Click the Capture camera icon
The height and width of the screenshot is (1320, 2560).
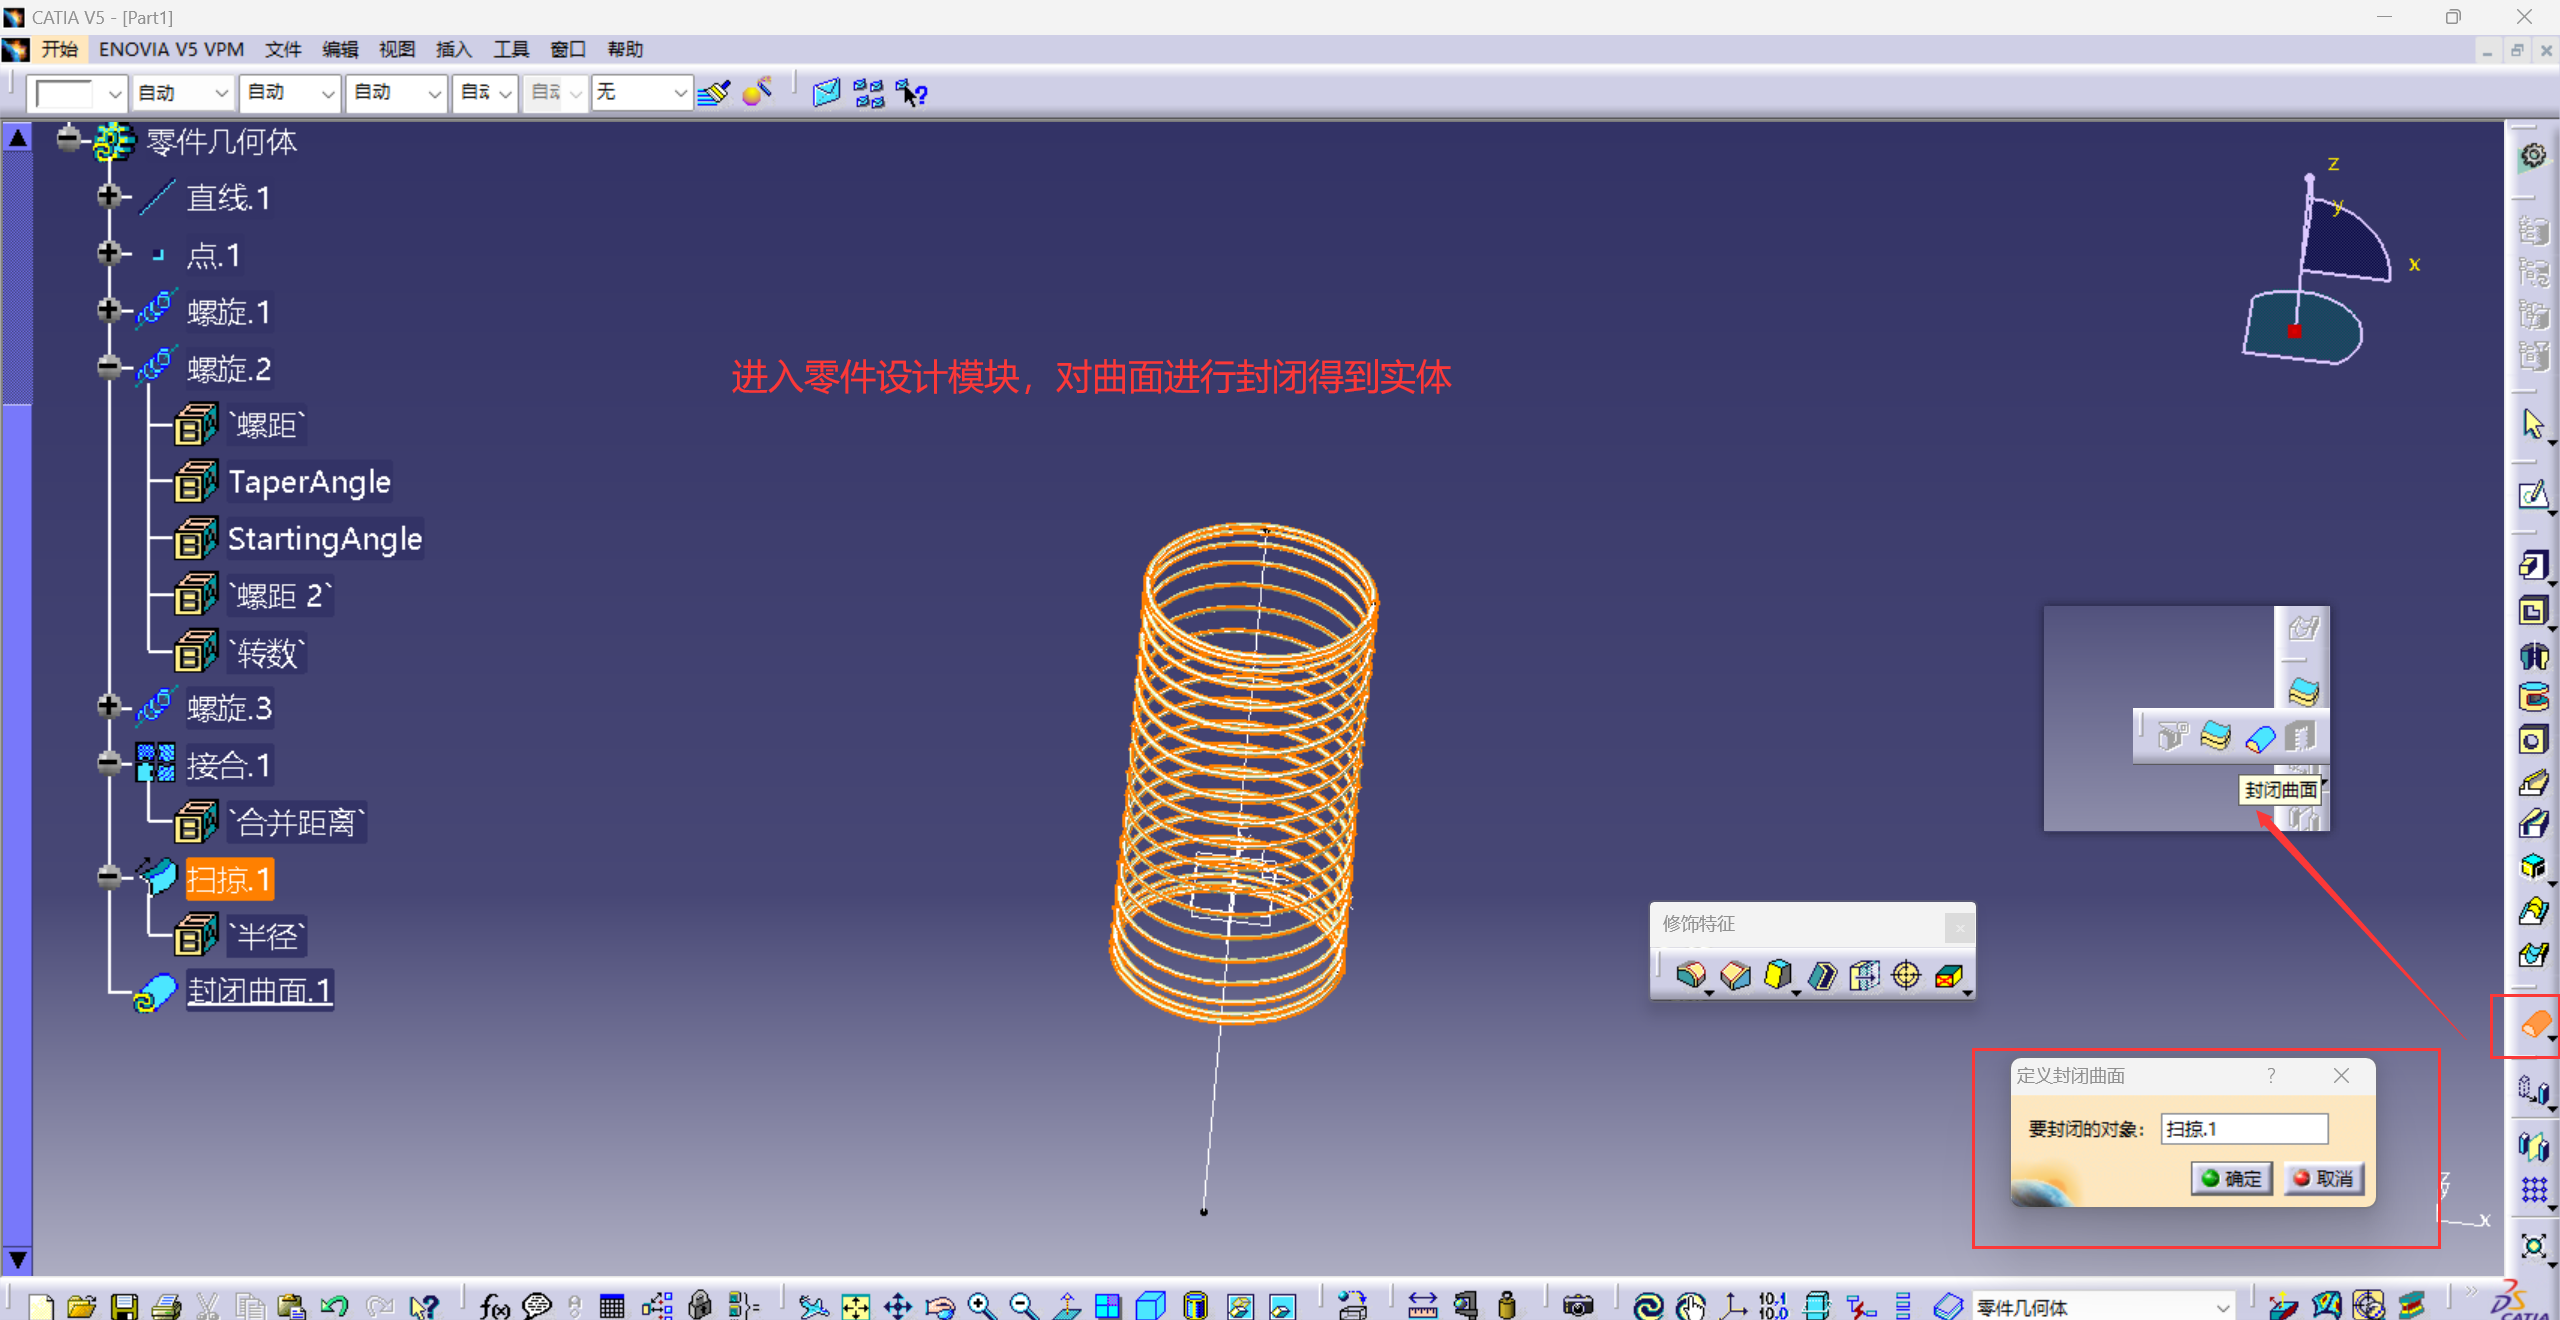(1577, 1305)
